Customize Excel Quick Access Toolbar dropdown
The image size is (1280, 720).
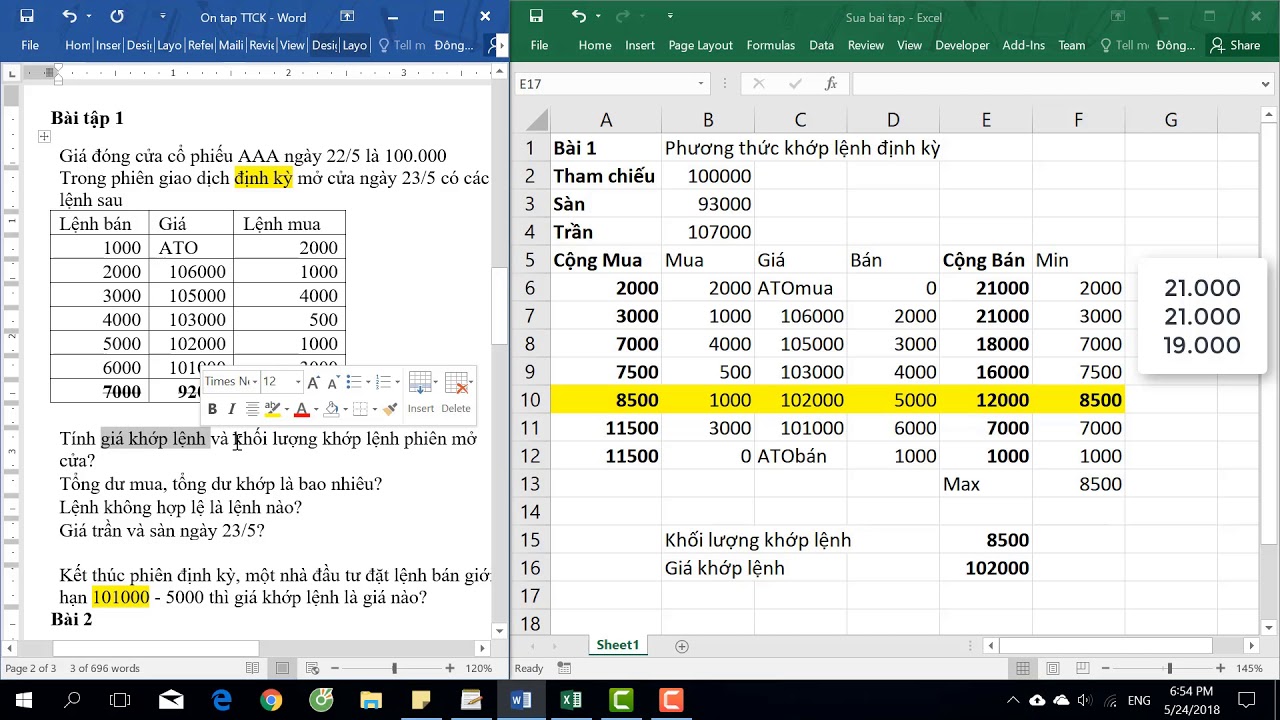coord(669,16)
